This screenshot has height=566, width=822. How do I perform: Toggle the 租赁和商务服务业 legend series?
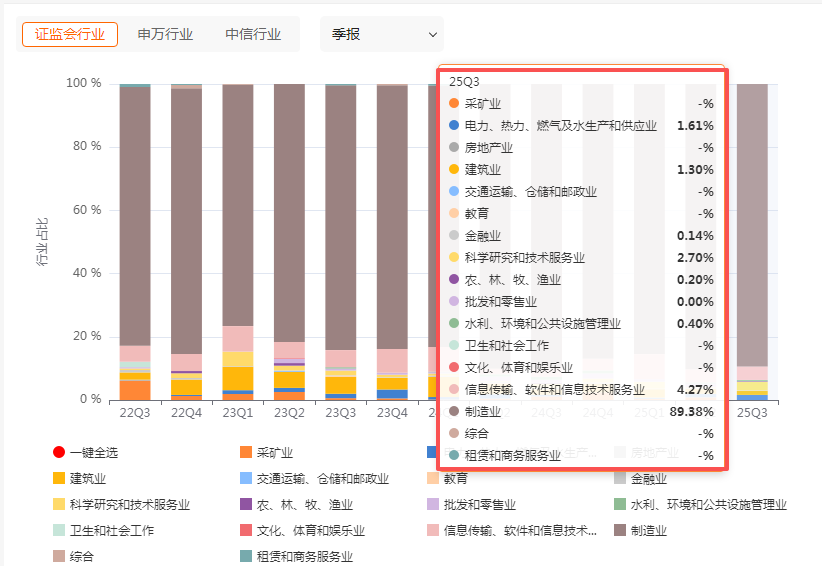click(296, 556)
